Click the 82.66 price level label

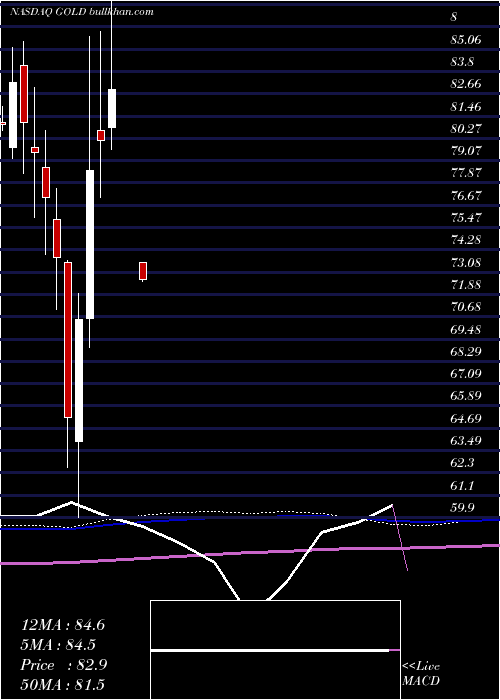466,84
